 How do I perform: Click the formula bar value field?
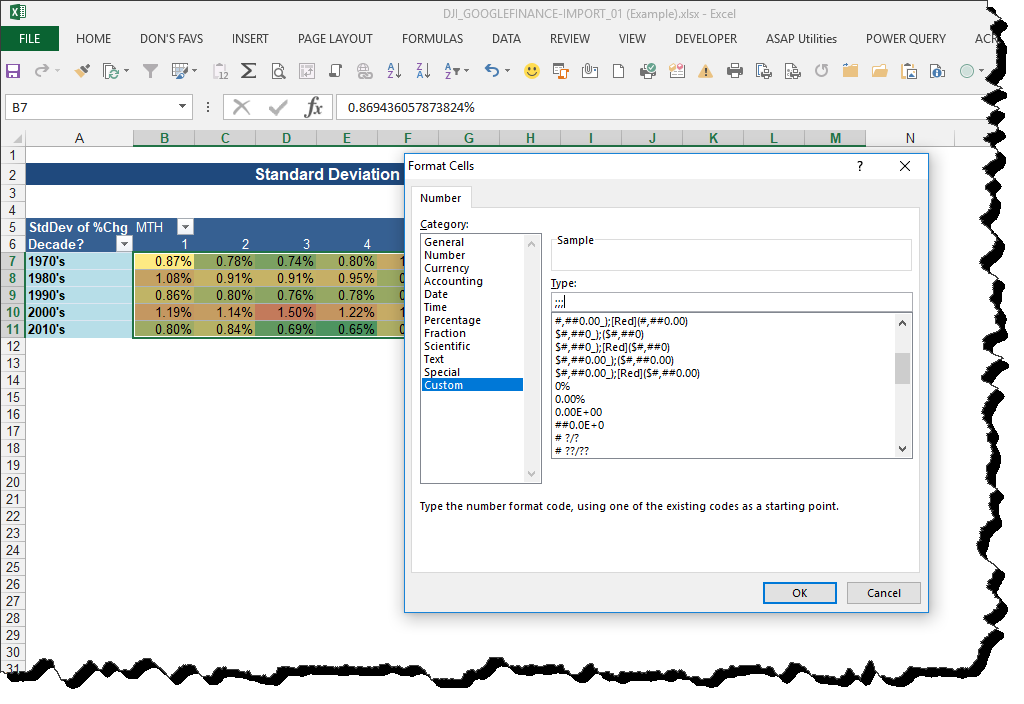[663, 107]
